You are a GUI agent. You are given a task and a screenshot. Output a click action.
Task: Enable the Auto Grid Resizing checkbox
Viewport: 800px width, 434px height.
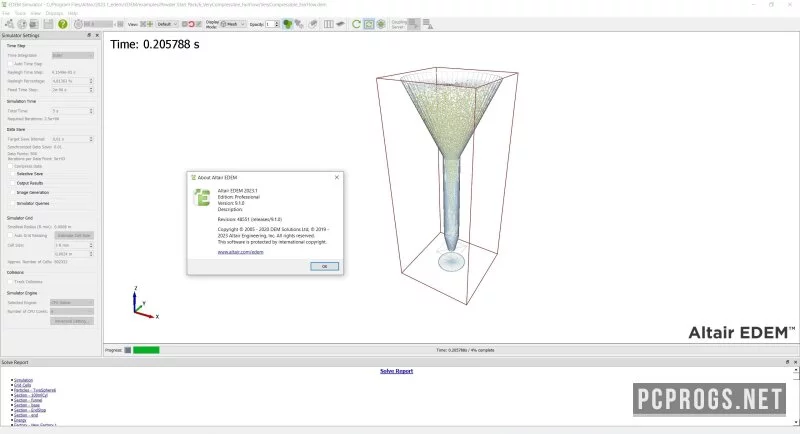click(10, 236)
